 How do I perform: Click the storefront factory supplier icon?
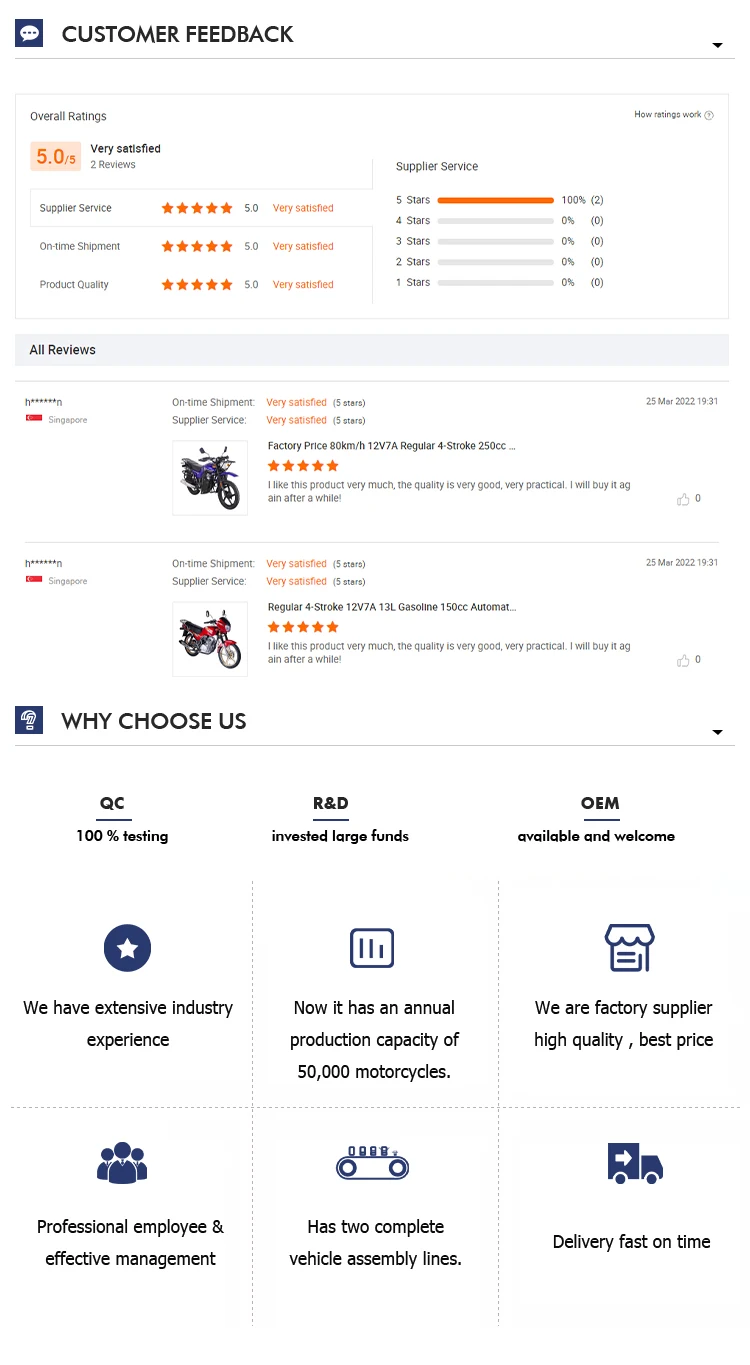tap(629, 948)
